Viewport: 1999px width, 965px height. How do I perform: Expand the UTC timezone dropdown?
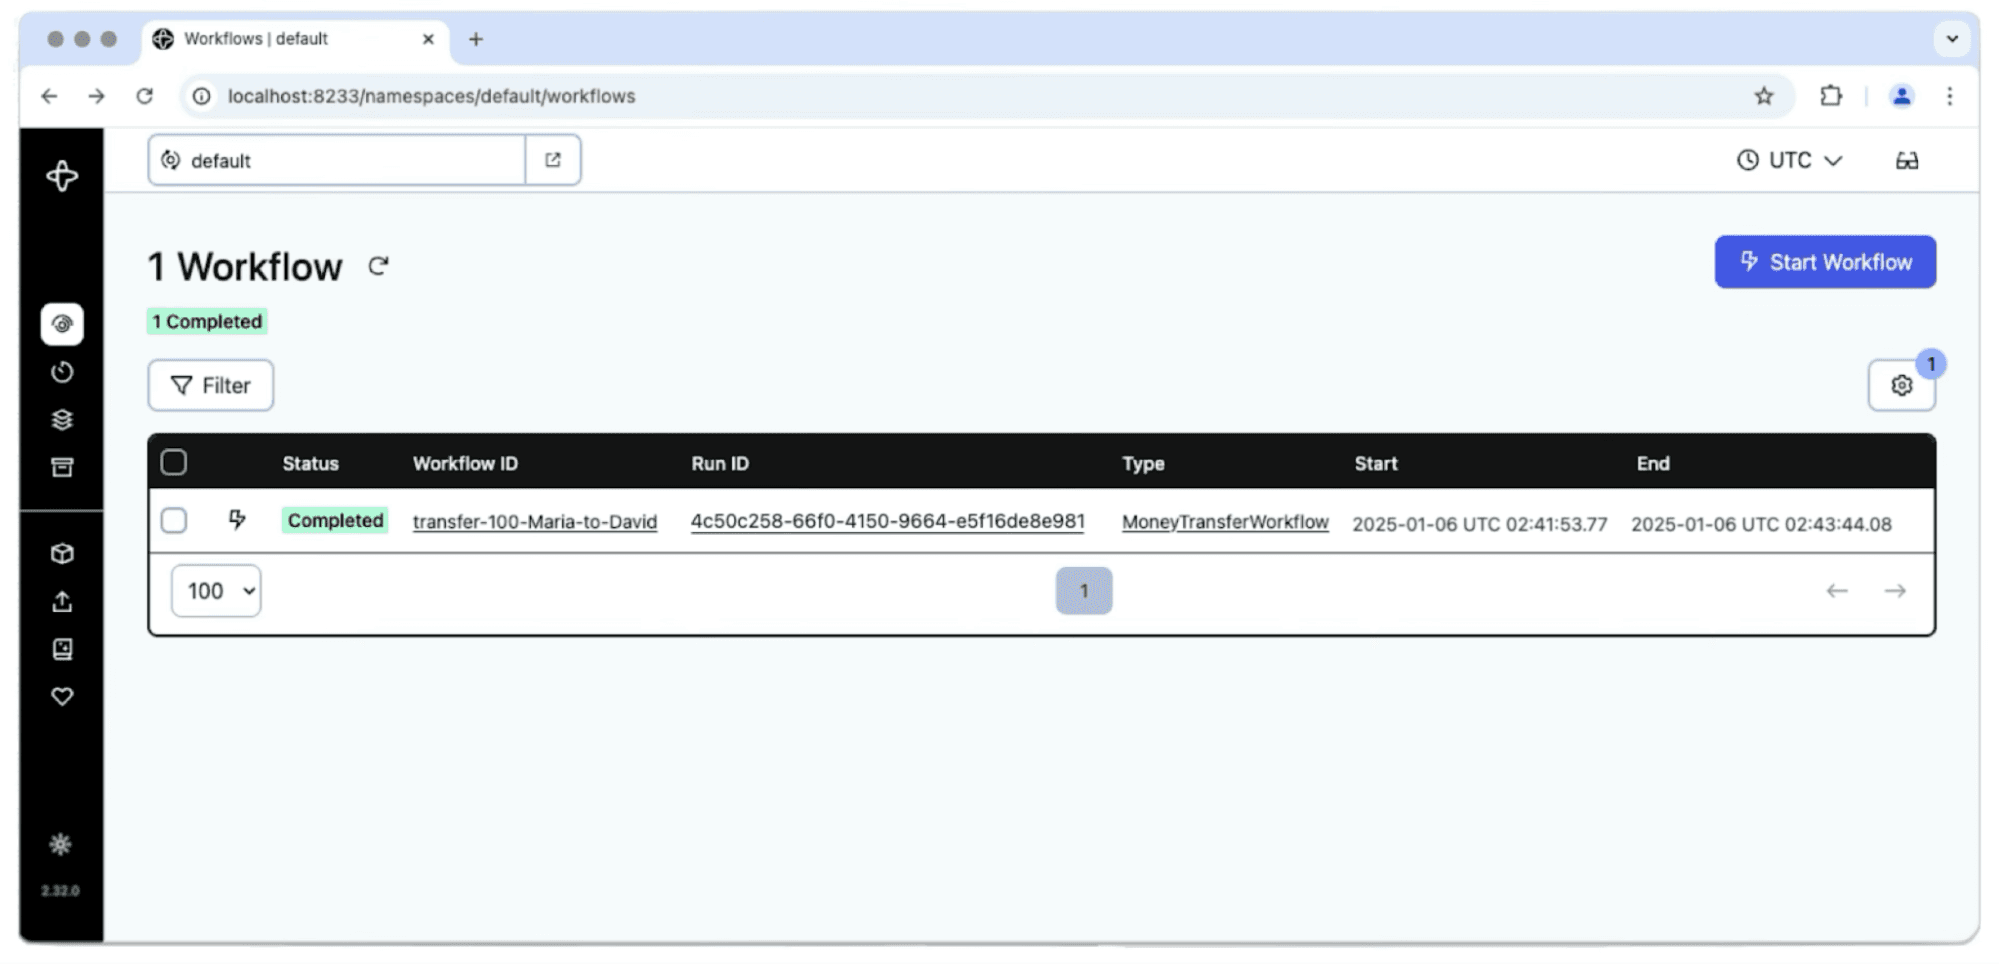1789,160
